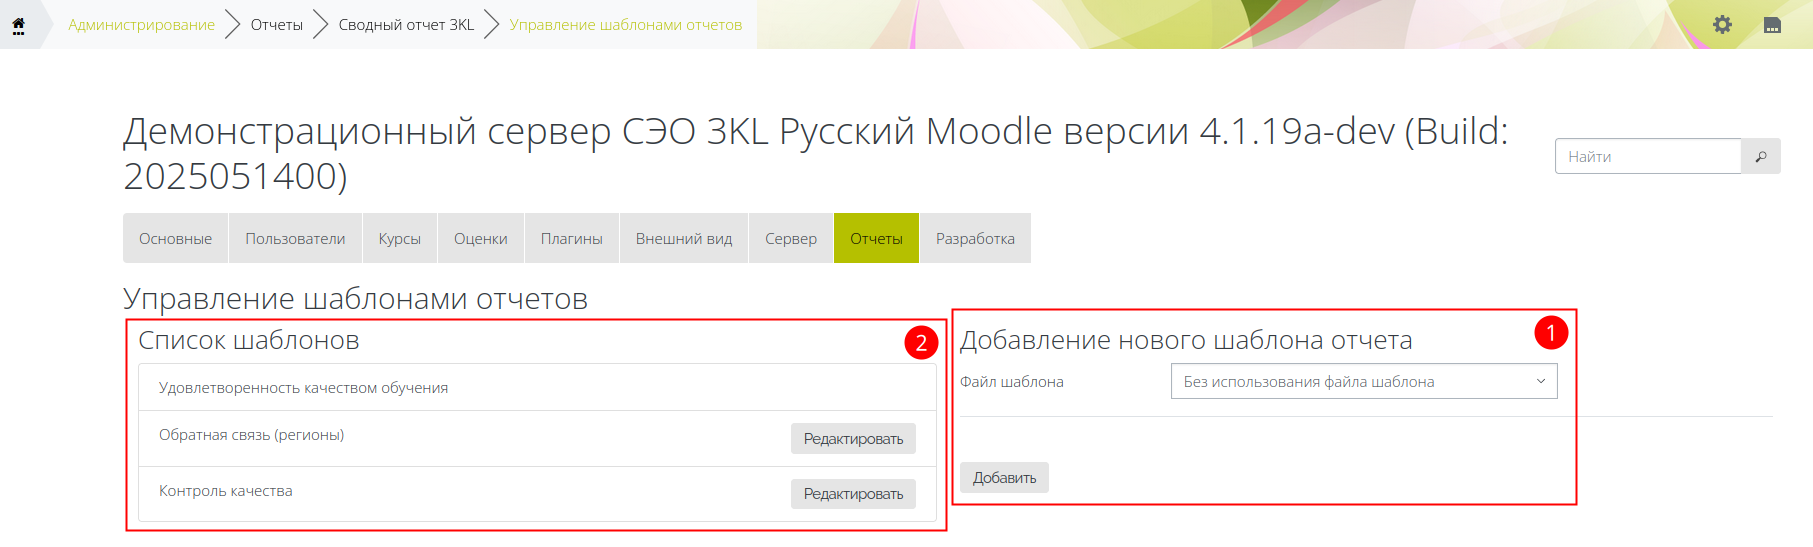Image resolution: width=1813 pixels, height=547 pixels.
Task: Select the Сервер tab
Action: point(790,239)
